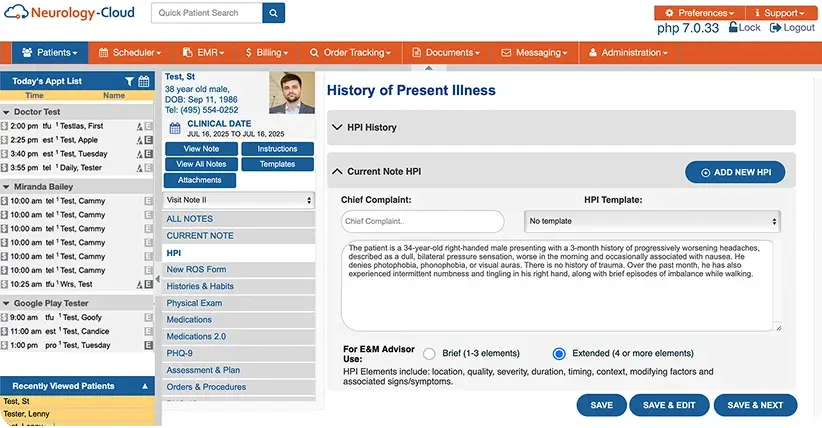Click billing S icon for 2:25 pm Test, Apple
This screenshot has height=428, width=822.
(x=5, y=140)
